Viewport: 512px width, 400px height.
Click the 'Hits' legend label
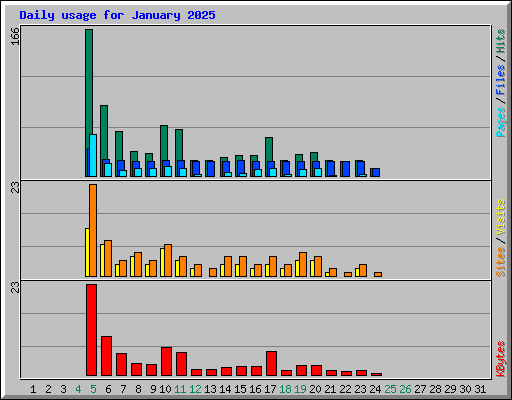click(x=500, y=41)
